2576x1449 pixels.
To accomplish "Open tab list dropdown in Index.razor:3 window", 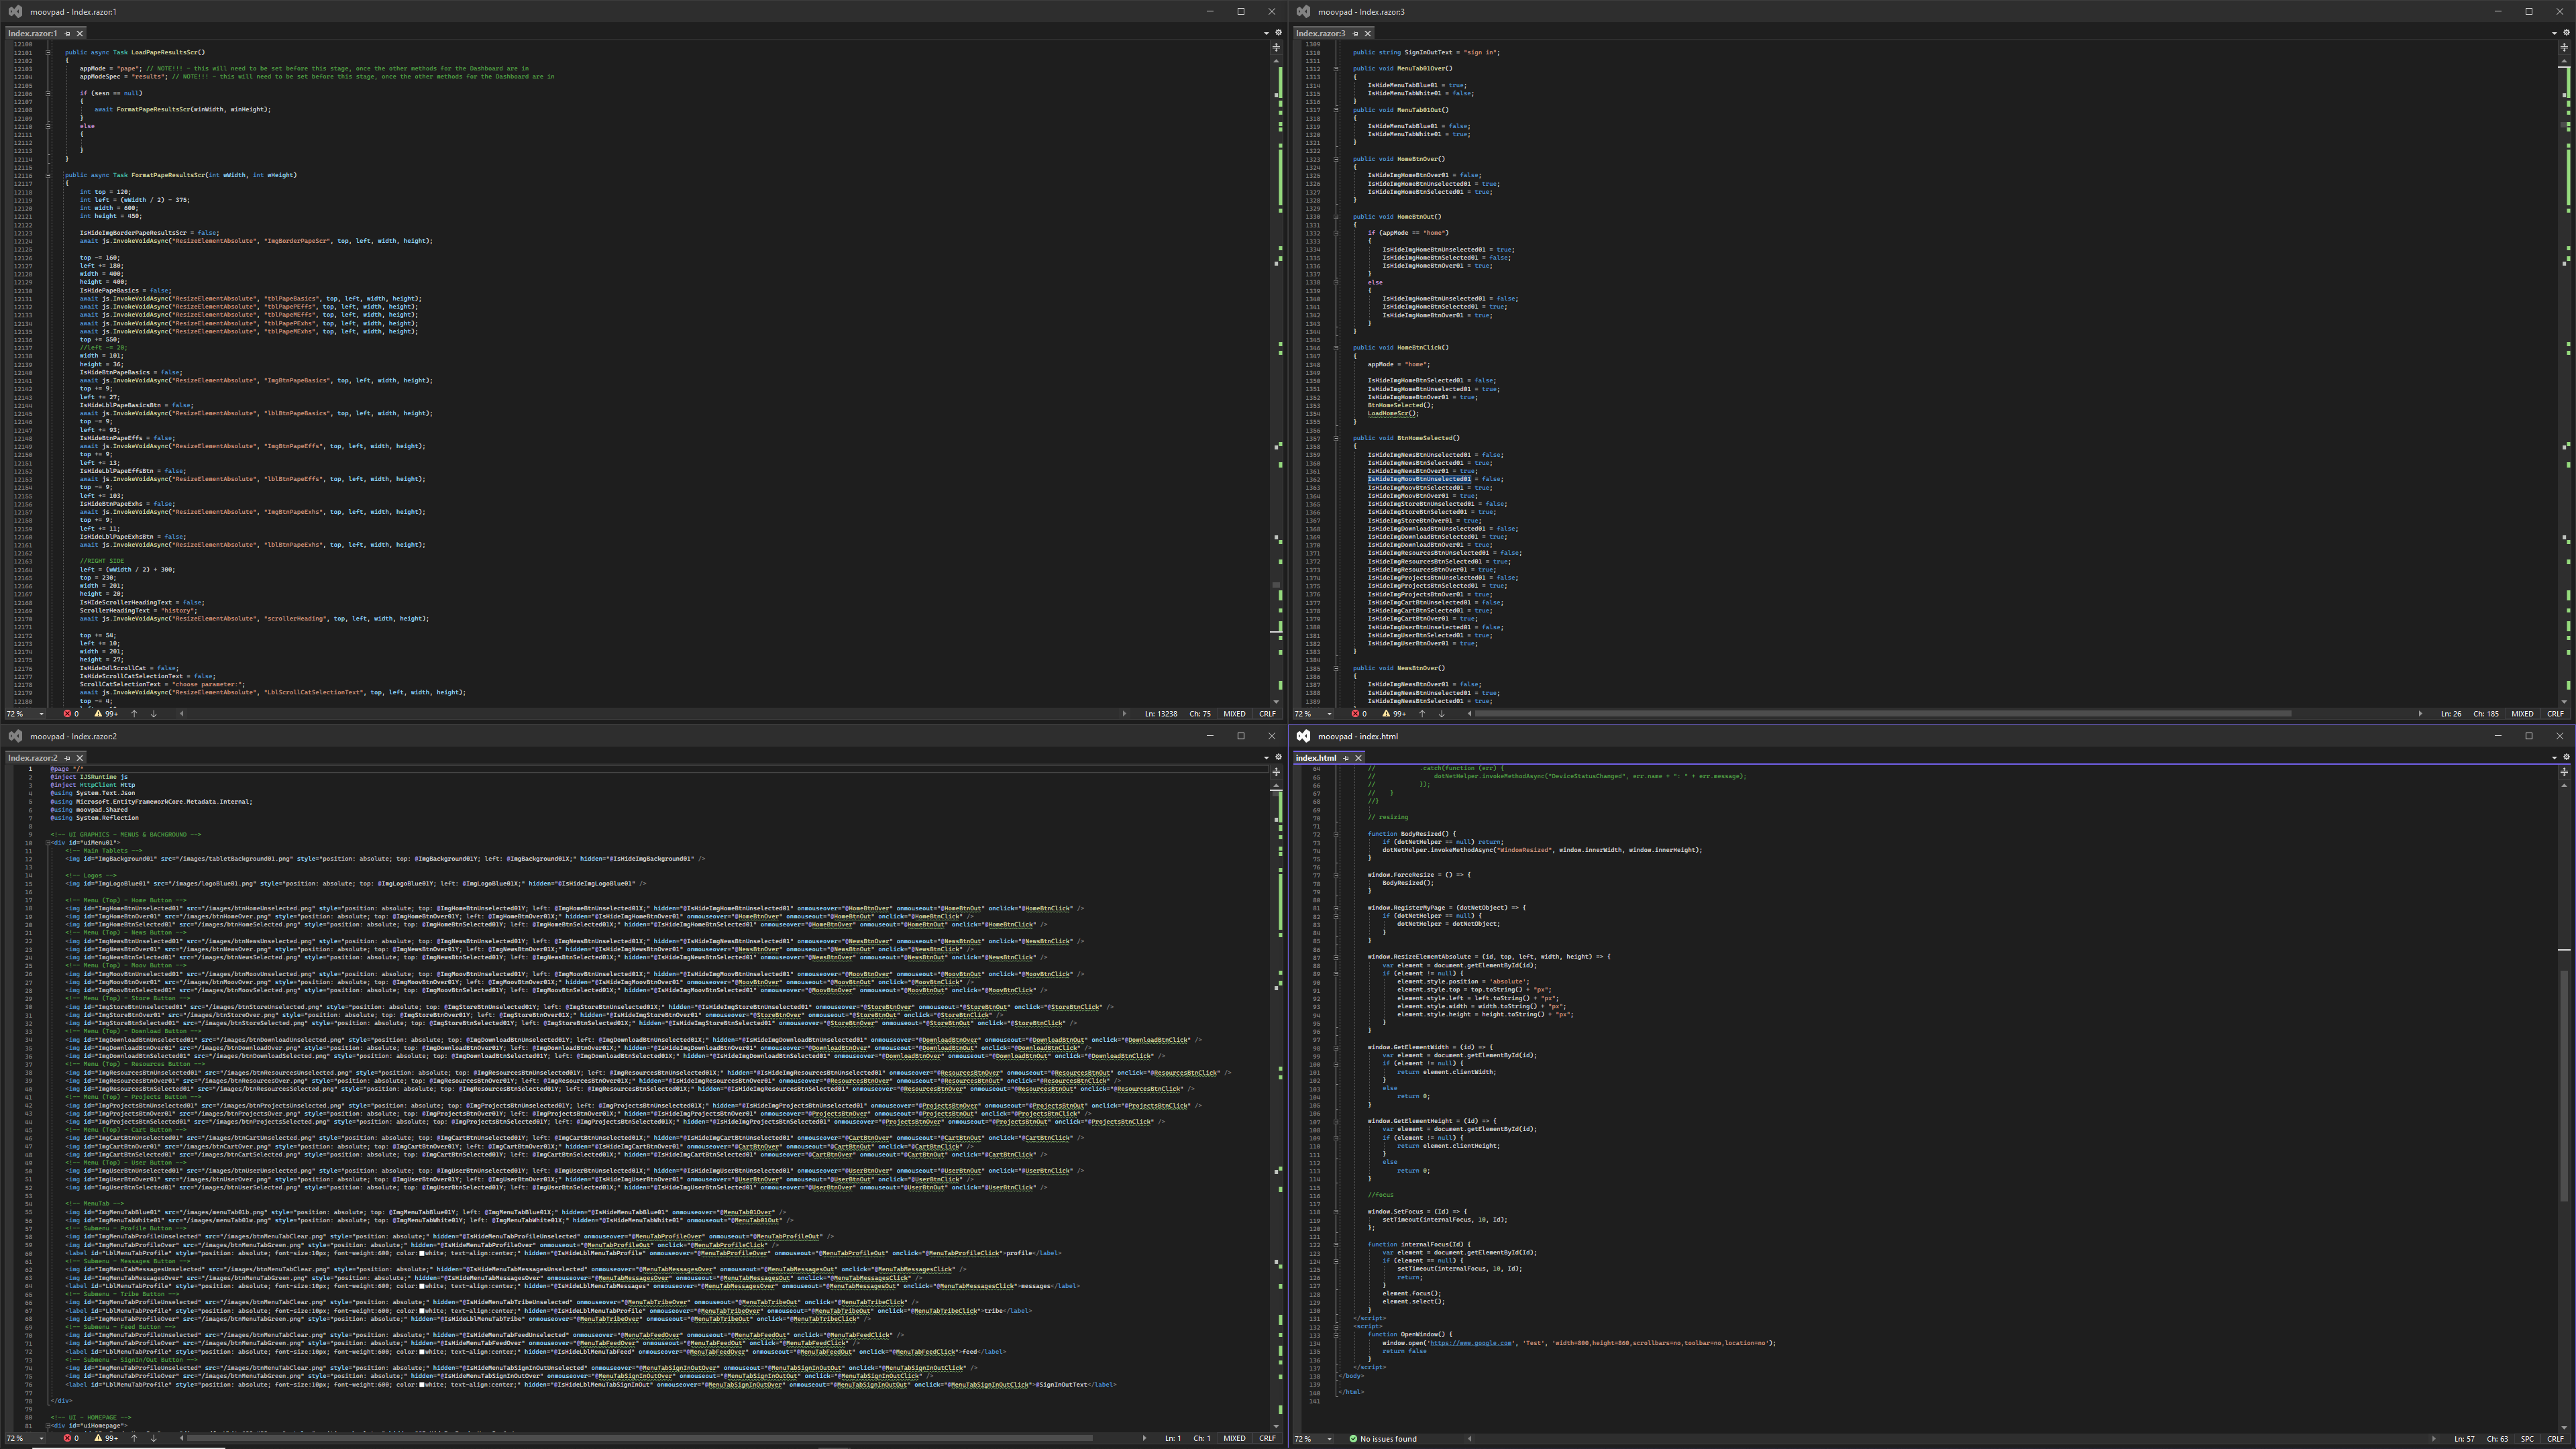I will pyautogui.click(x=2554, y=33).
